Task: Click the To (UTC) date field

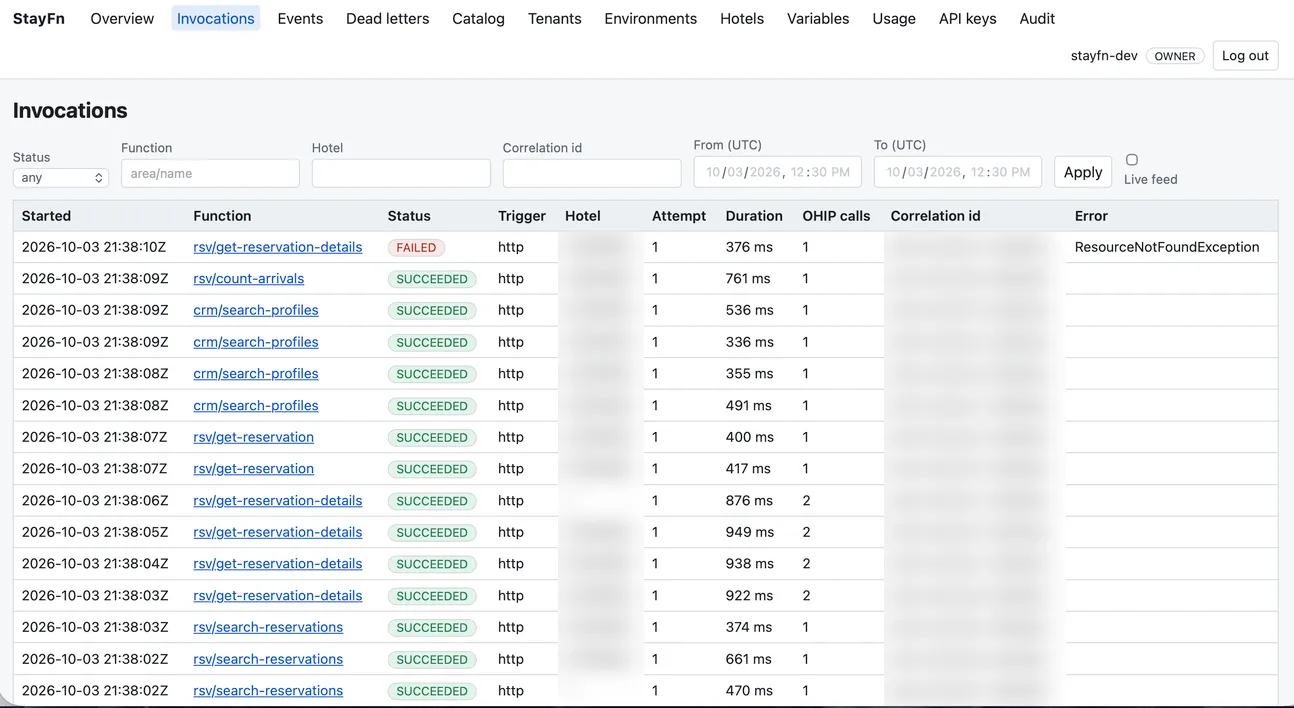Action: pyautogui.click(x=958, y=172)
